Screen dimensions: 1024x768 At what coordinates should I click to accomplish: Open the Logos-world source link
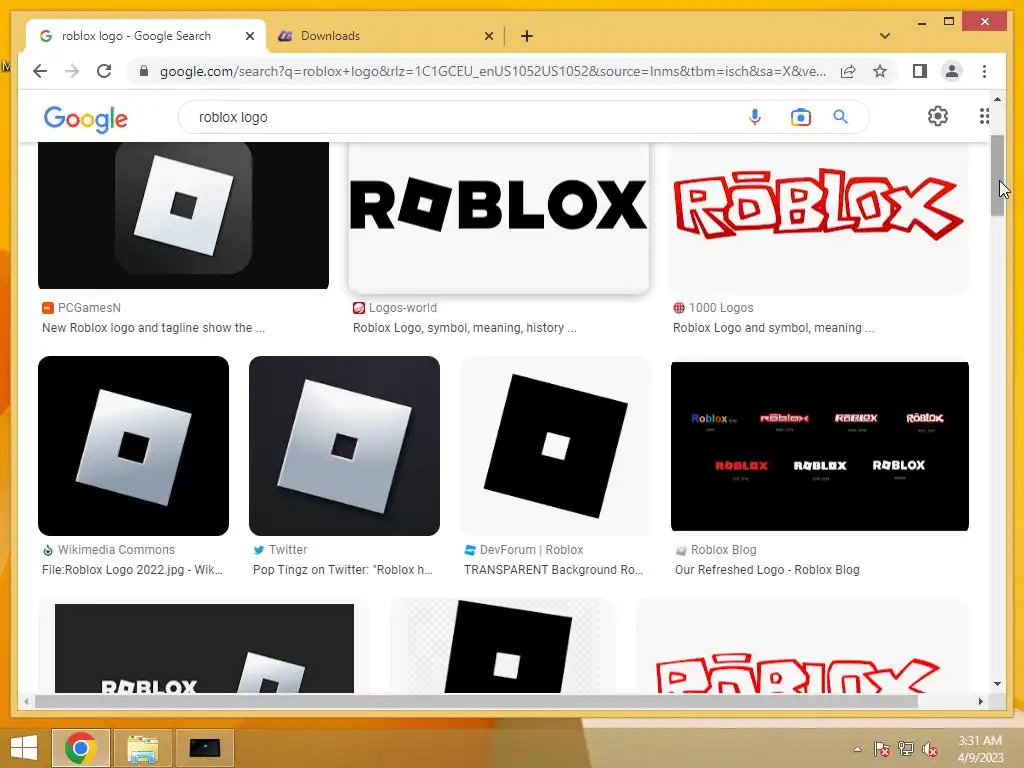(x=395, y=308)
